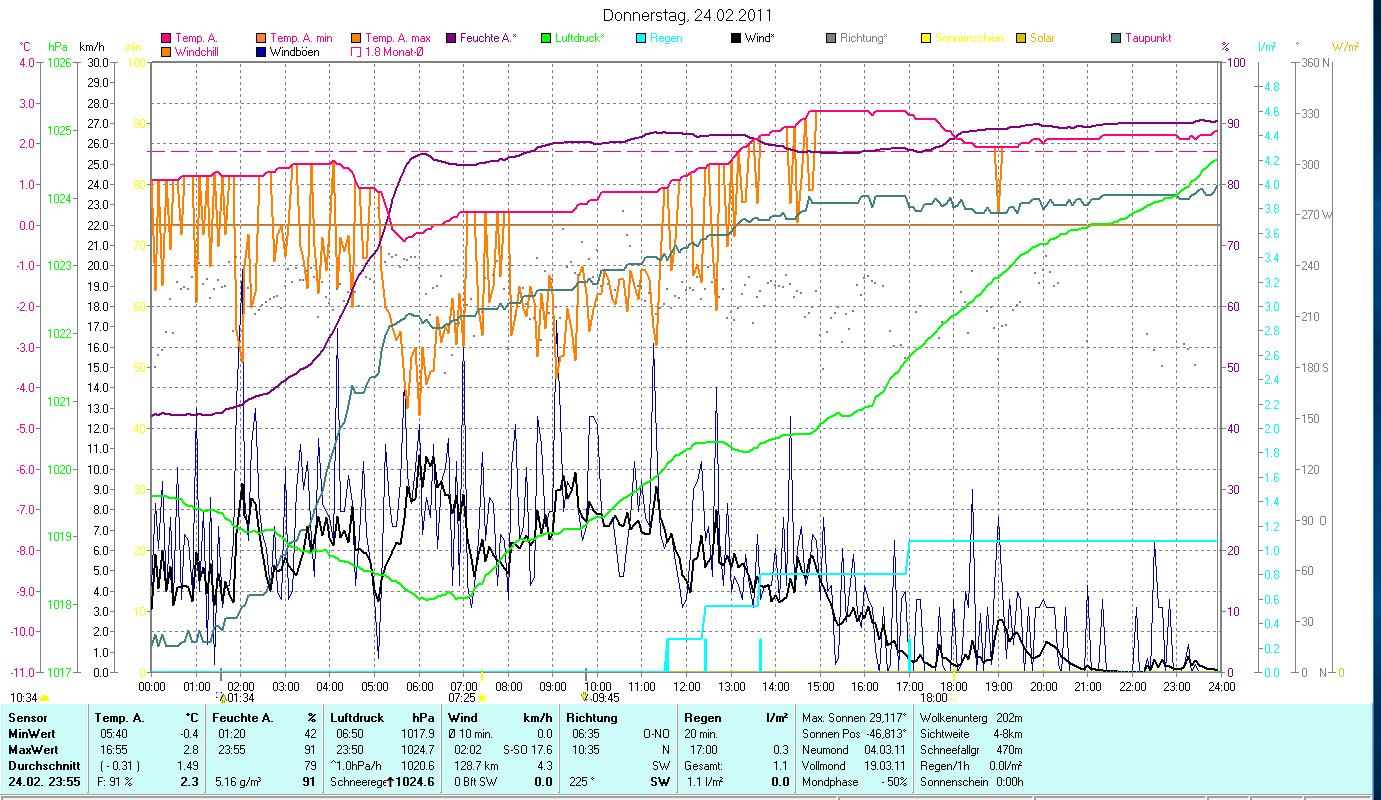The image size is (1381, 800).
Task: Click the Gesamt: rain total label
Action: 703,765
